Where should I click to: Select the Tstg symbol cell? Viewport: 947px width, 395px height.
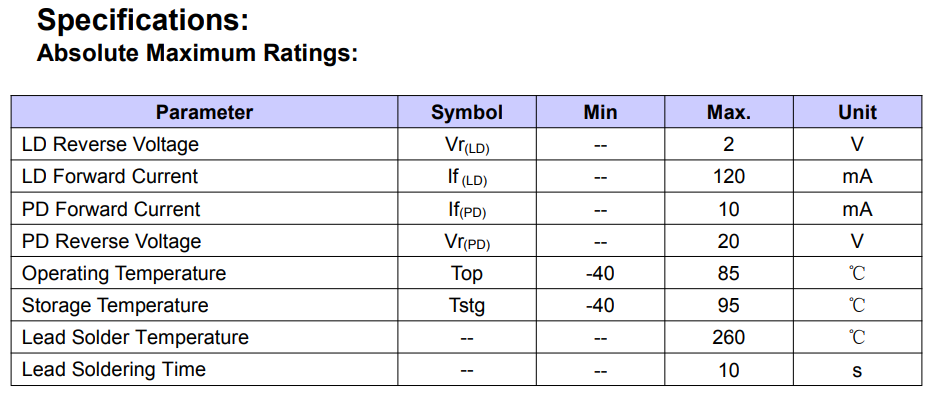click(467, 305)
